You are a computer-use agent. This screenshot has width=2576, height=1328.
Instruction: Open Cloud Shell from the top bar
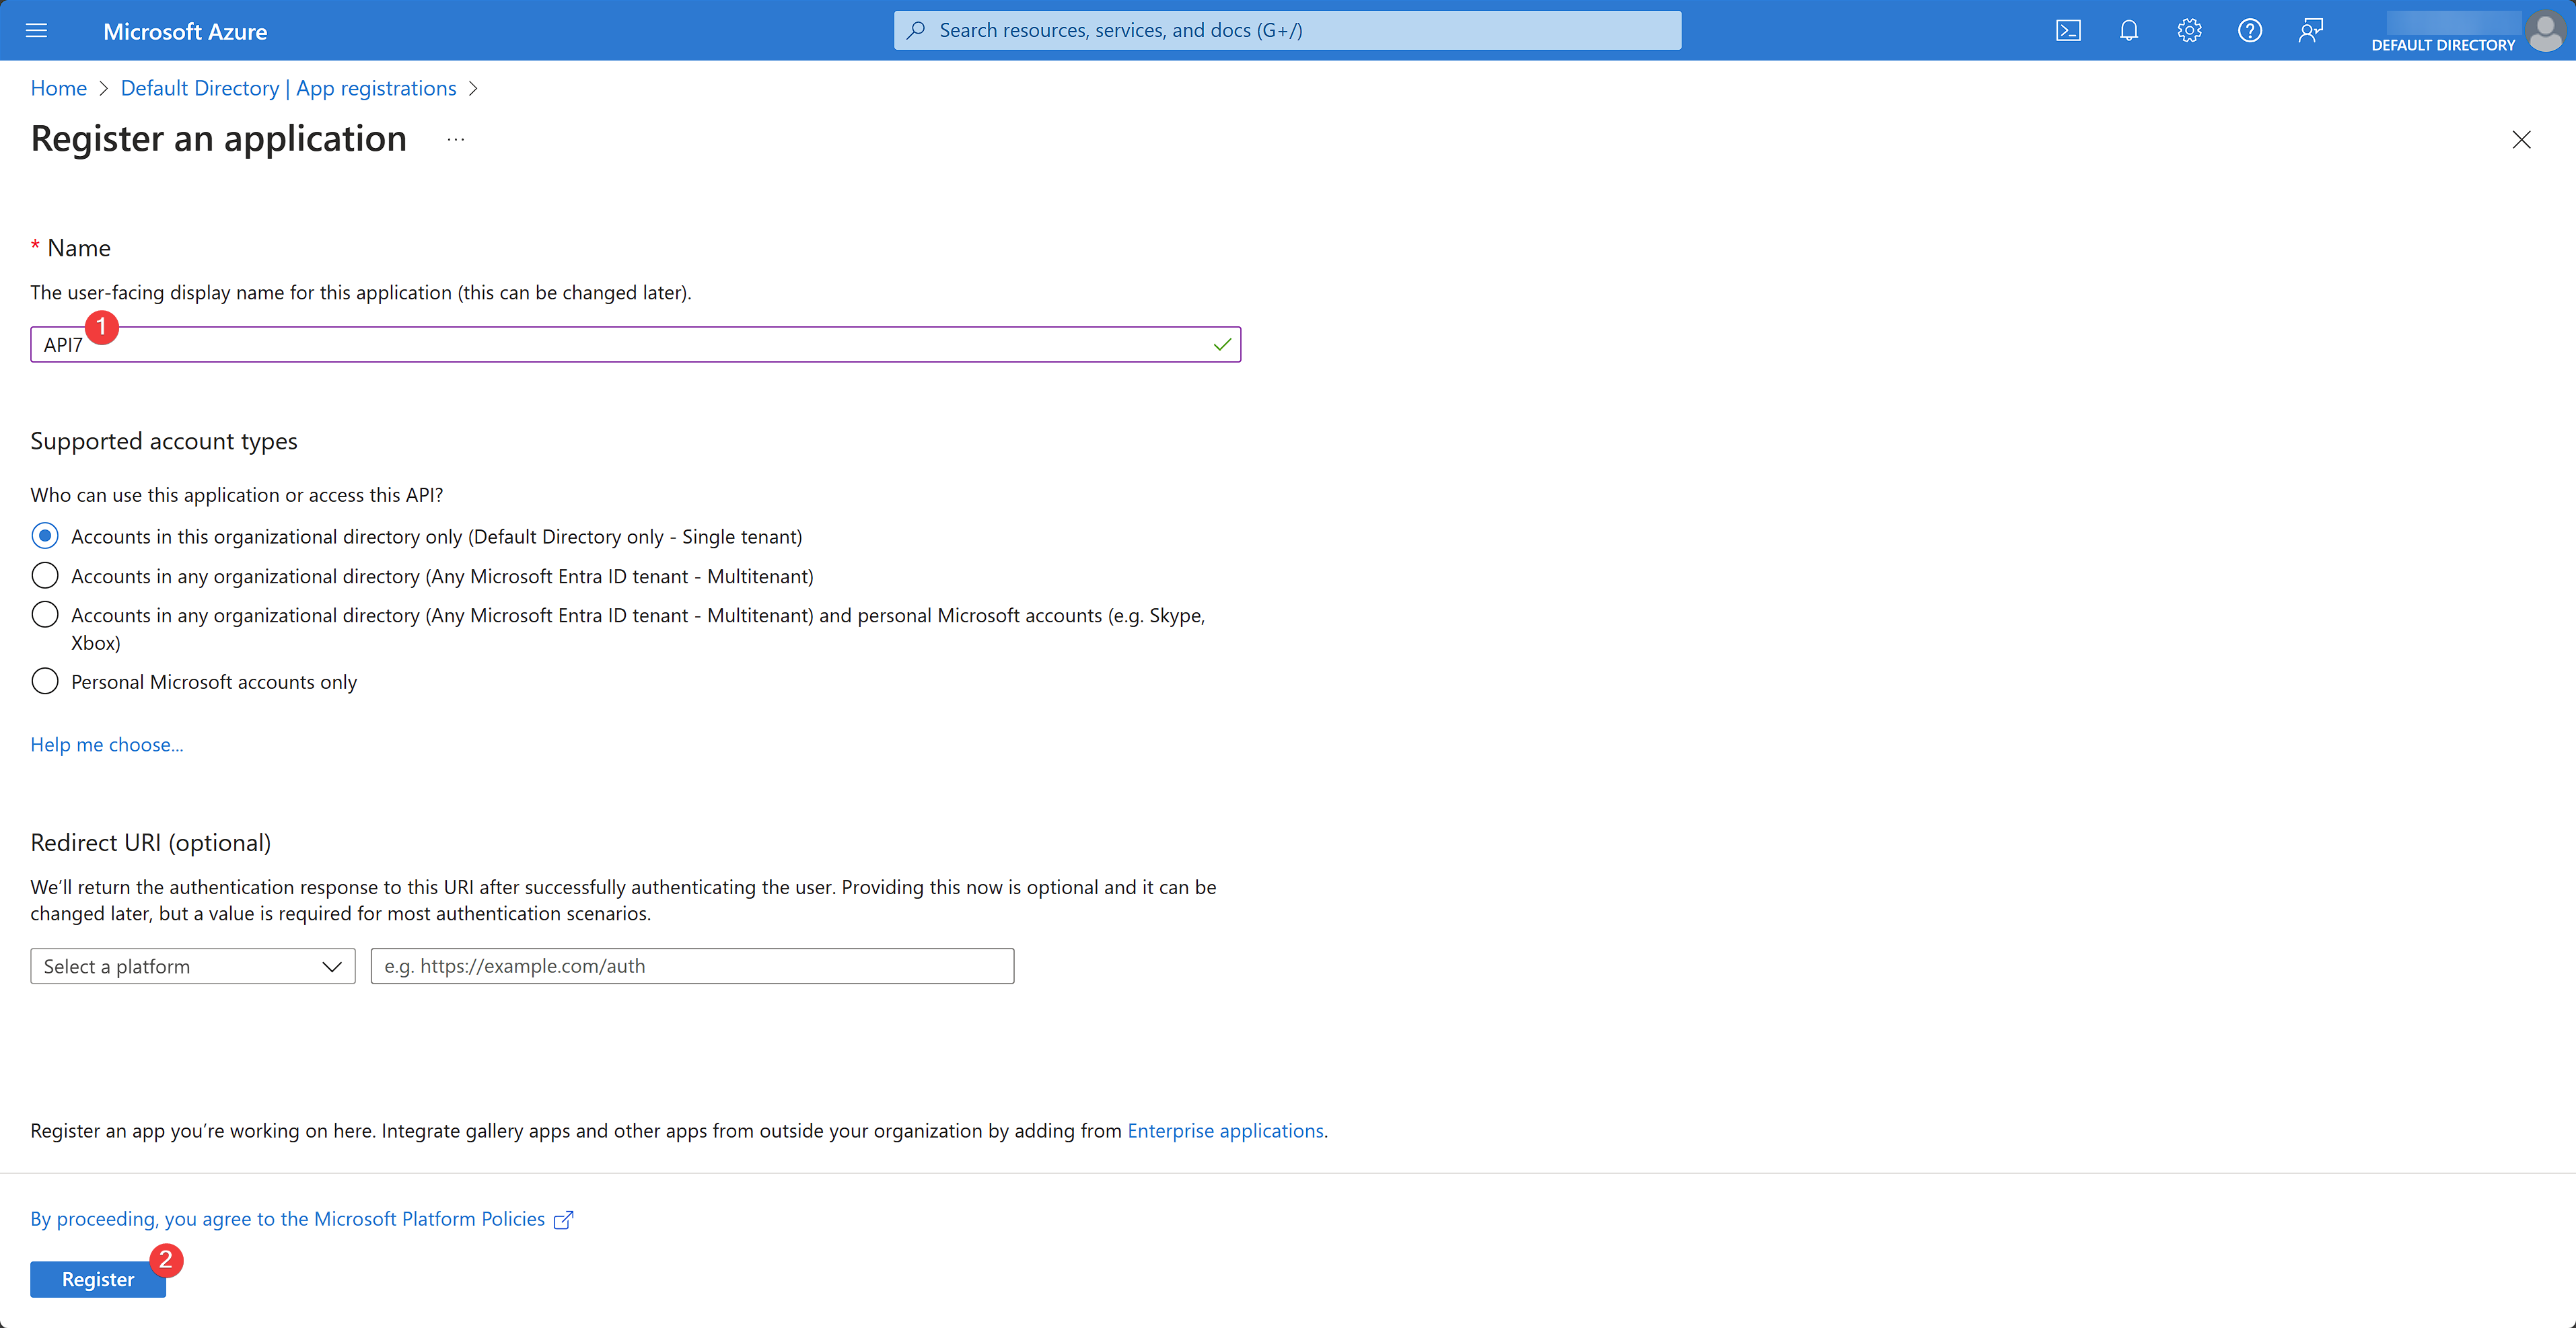tap(2068, 30)
